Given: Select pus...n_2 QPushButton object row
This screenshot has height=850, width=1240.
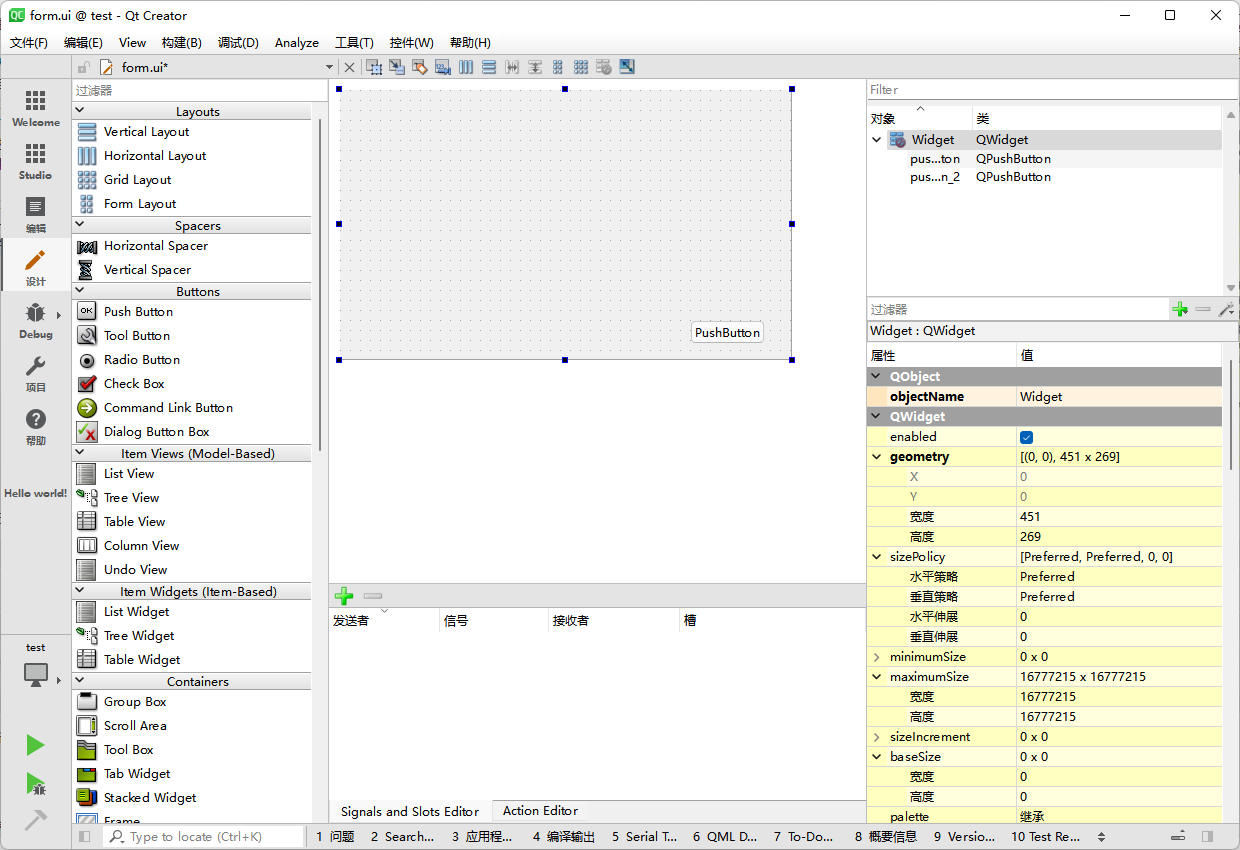Looking at the screenshot, I should click(1044, 177).
